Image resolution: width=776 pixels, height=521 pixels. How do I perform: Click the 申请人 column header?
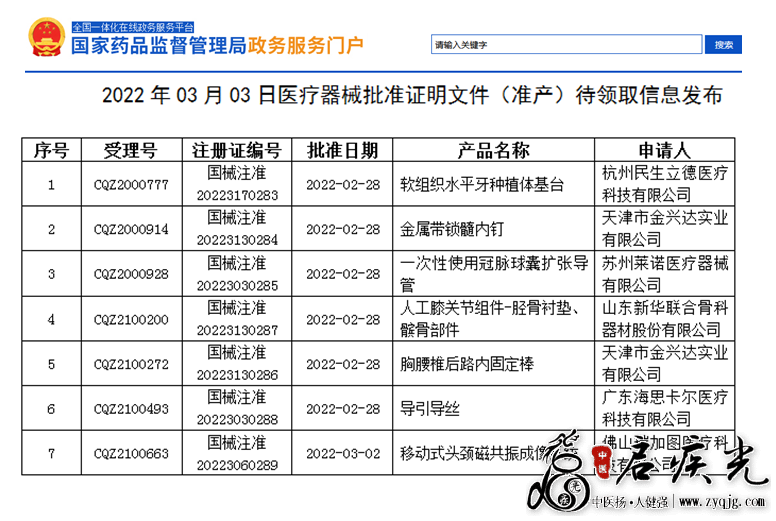664,150
